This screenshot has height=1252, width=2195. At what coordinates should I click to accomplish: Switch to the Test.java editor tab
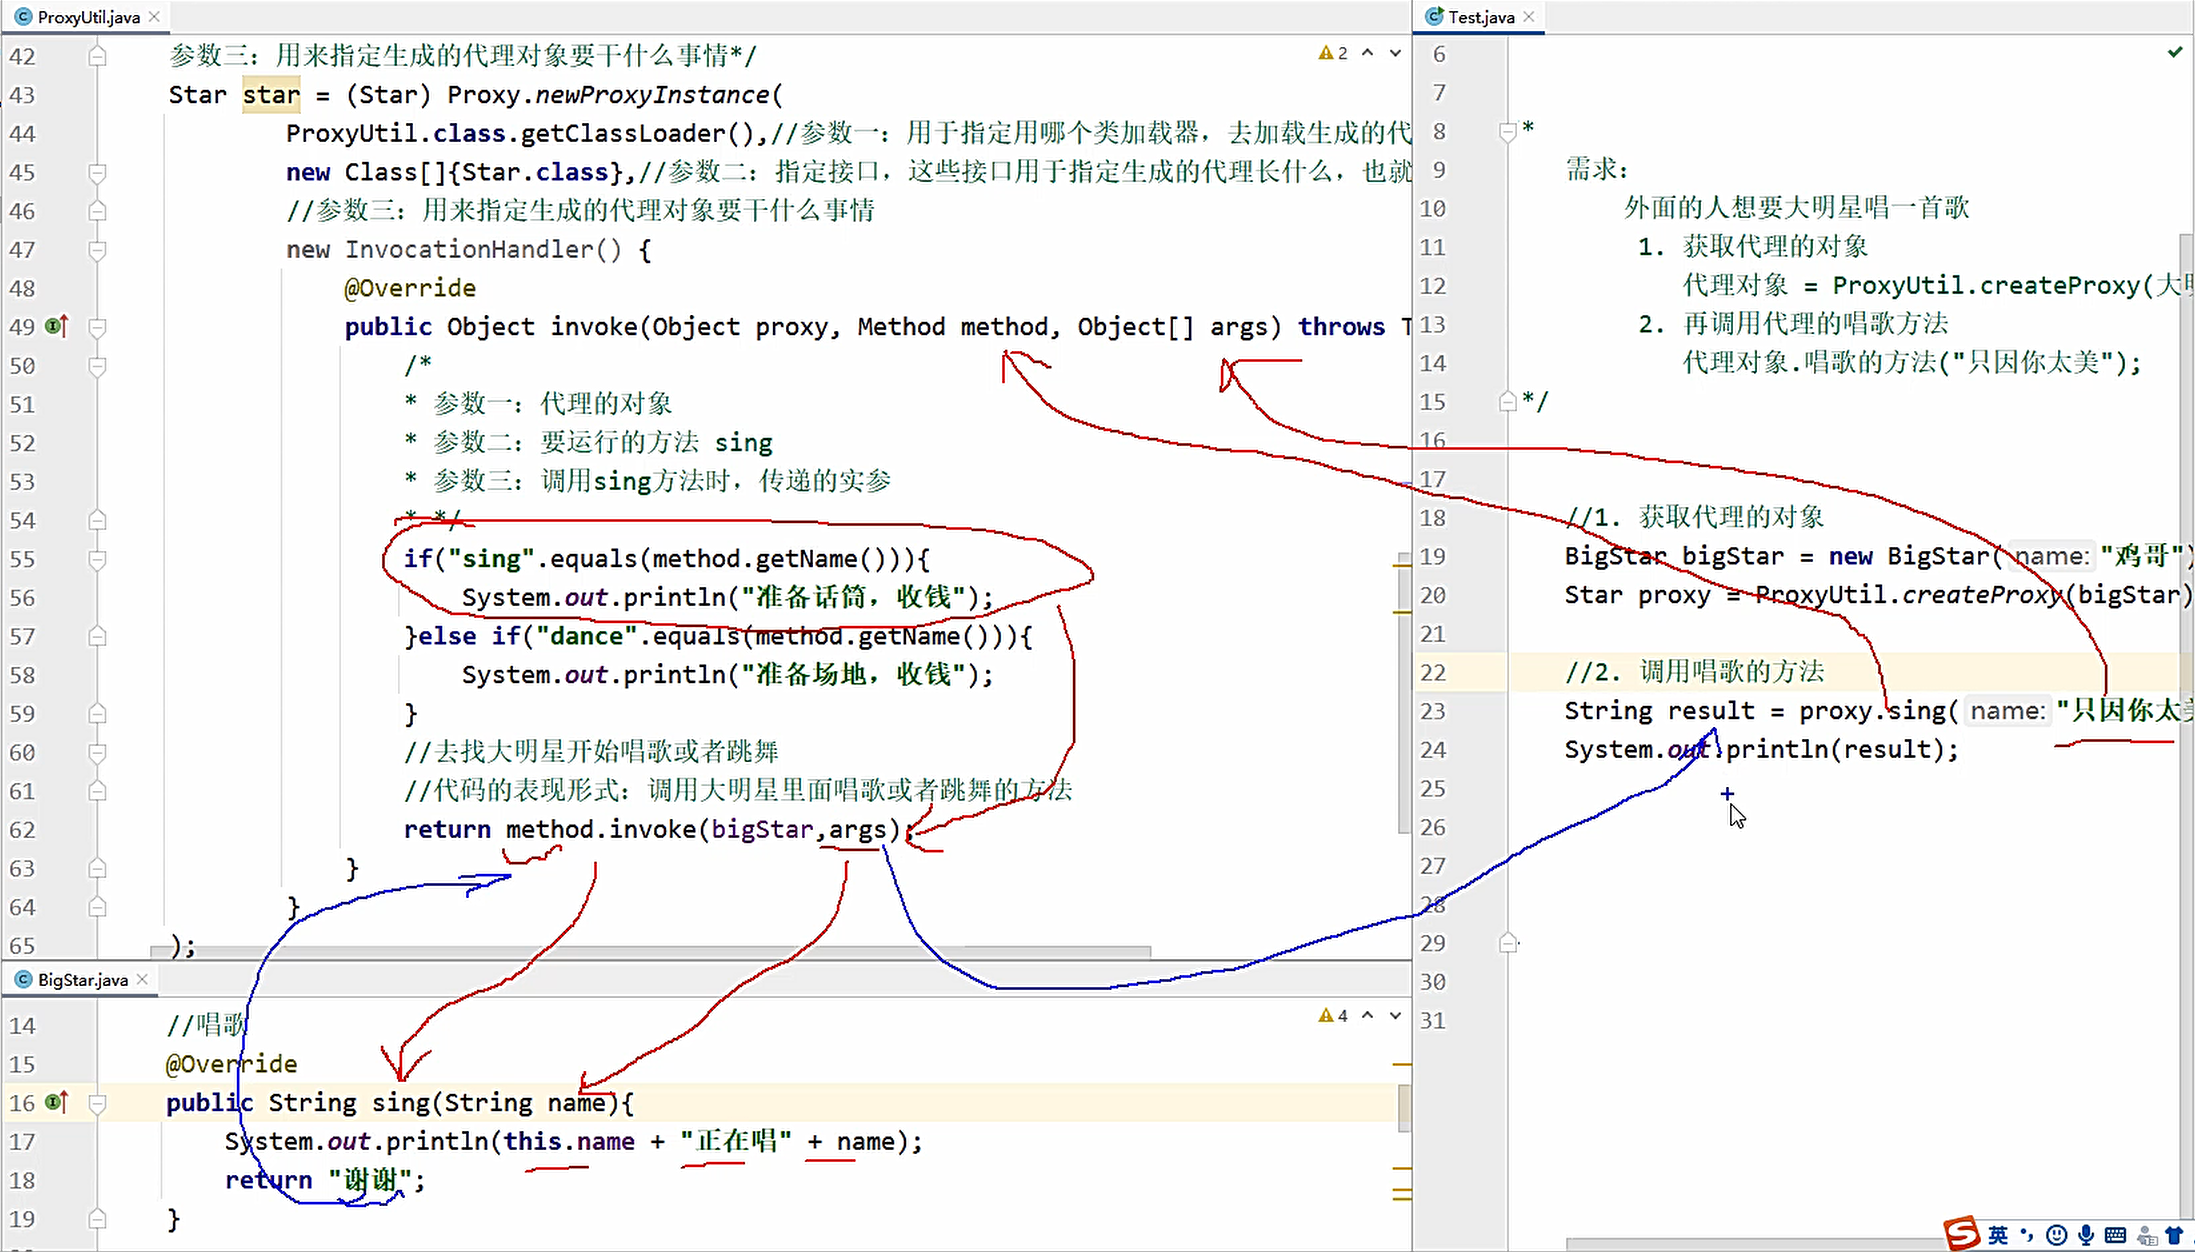click(1481, 17)
